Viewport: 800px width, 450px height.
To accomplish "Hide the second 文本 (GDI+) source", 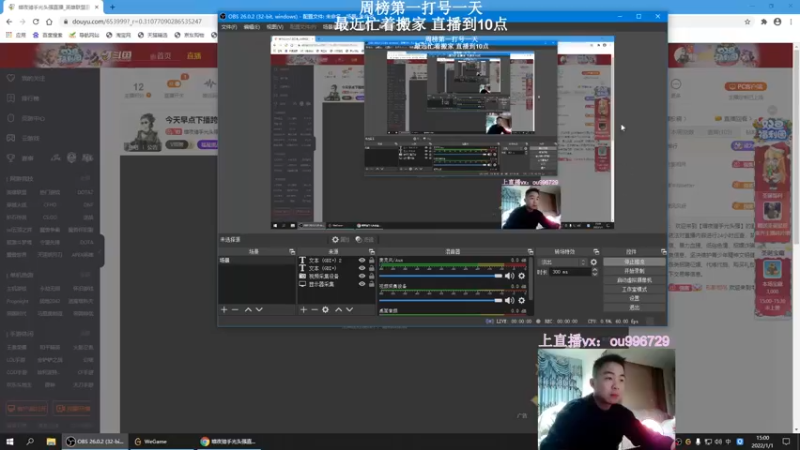I will [362, 268].
